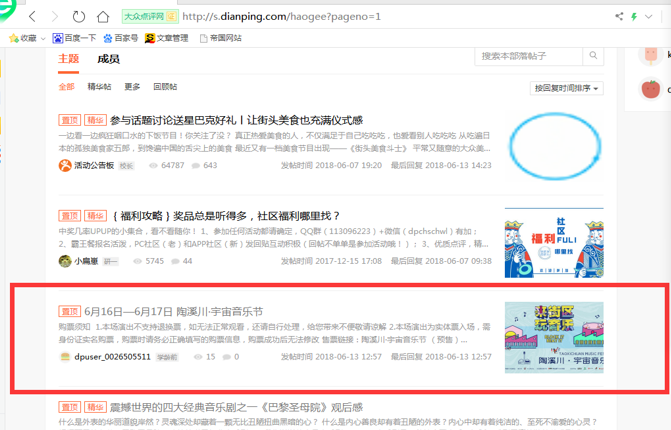671x430 pixels.
Task: Click the view count eye showing 15
Action: [198, 357]
